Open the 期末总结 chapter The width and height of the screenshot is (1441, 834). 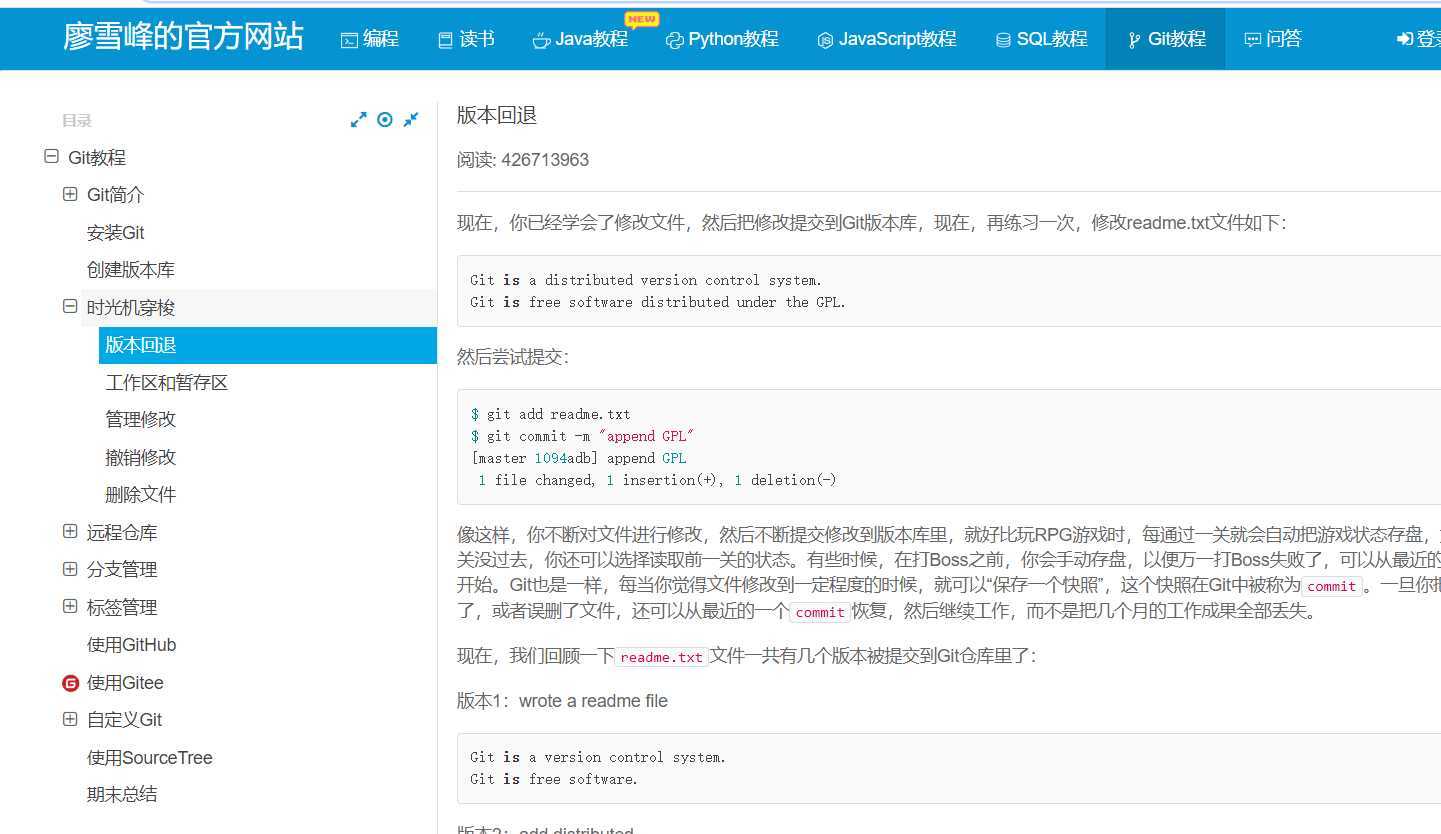(122, 795)
